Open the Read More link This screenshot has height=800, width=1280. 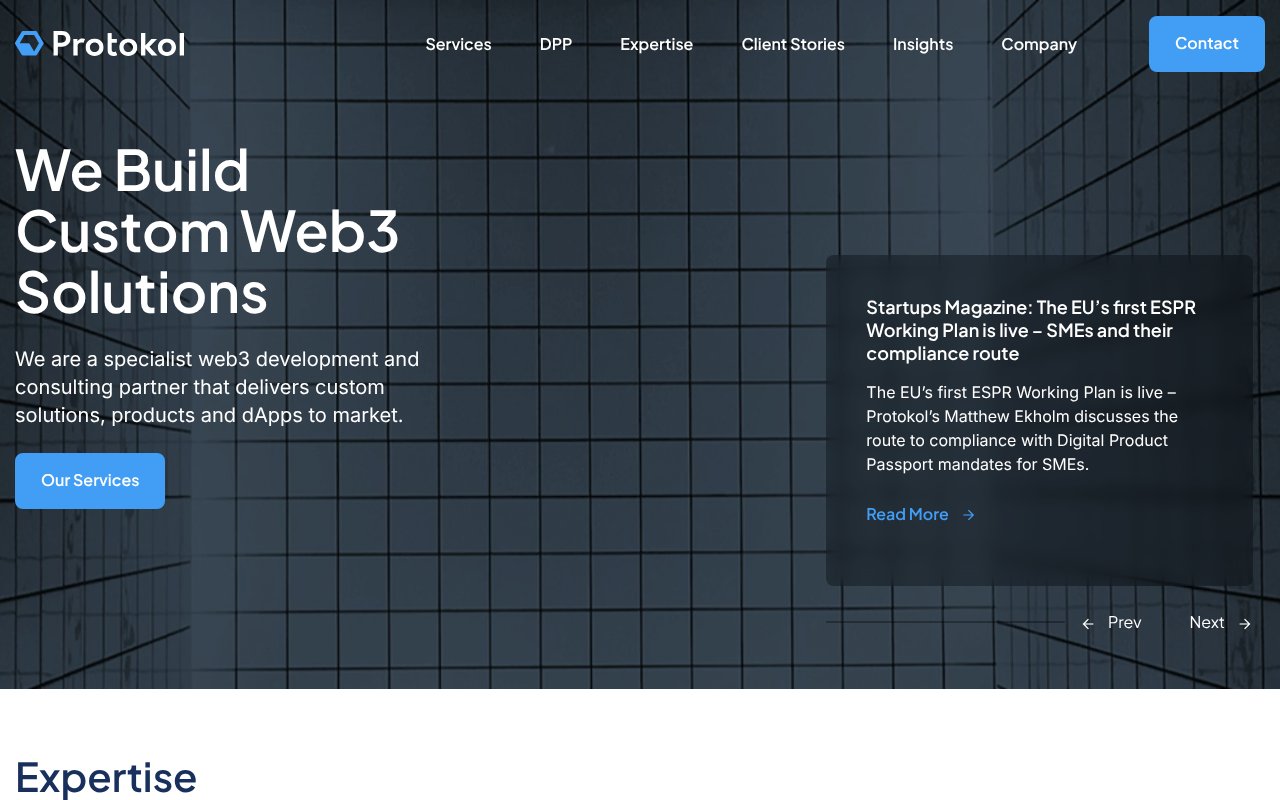click(x=907, y=514)
